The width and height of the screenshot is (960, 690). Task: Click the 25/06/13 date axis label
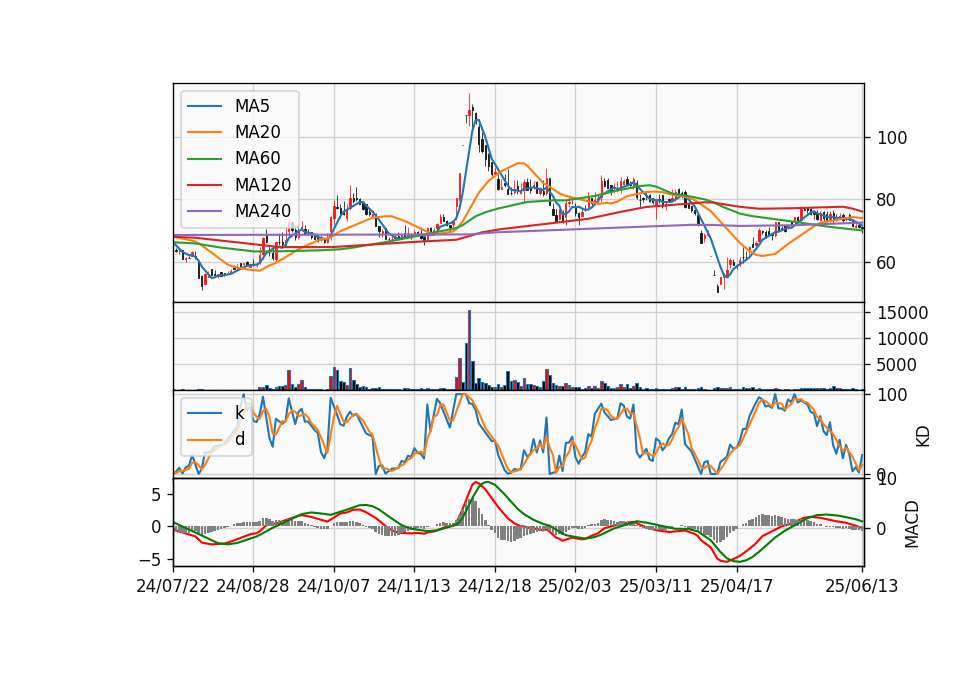(x=861, y=586)
